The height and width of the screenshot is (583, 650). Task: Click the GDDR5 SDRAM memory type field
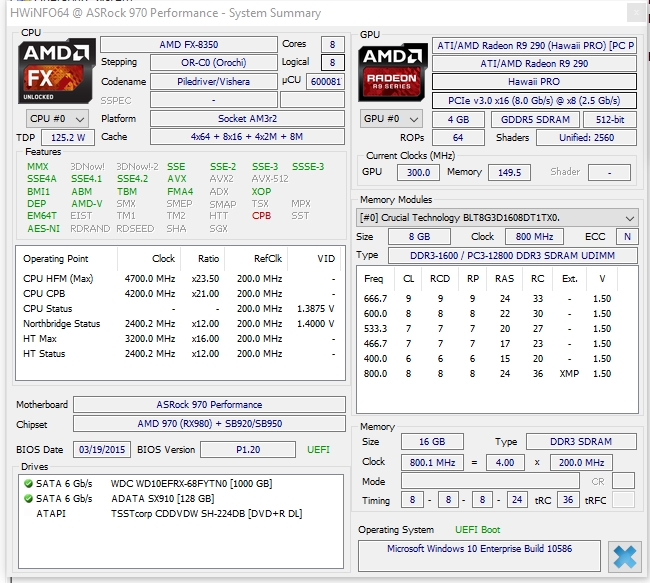(535, 120)
